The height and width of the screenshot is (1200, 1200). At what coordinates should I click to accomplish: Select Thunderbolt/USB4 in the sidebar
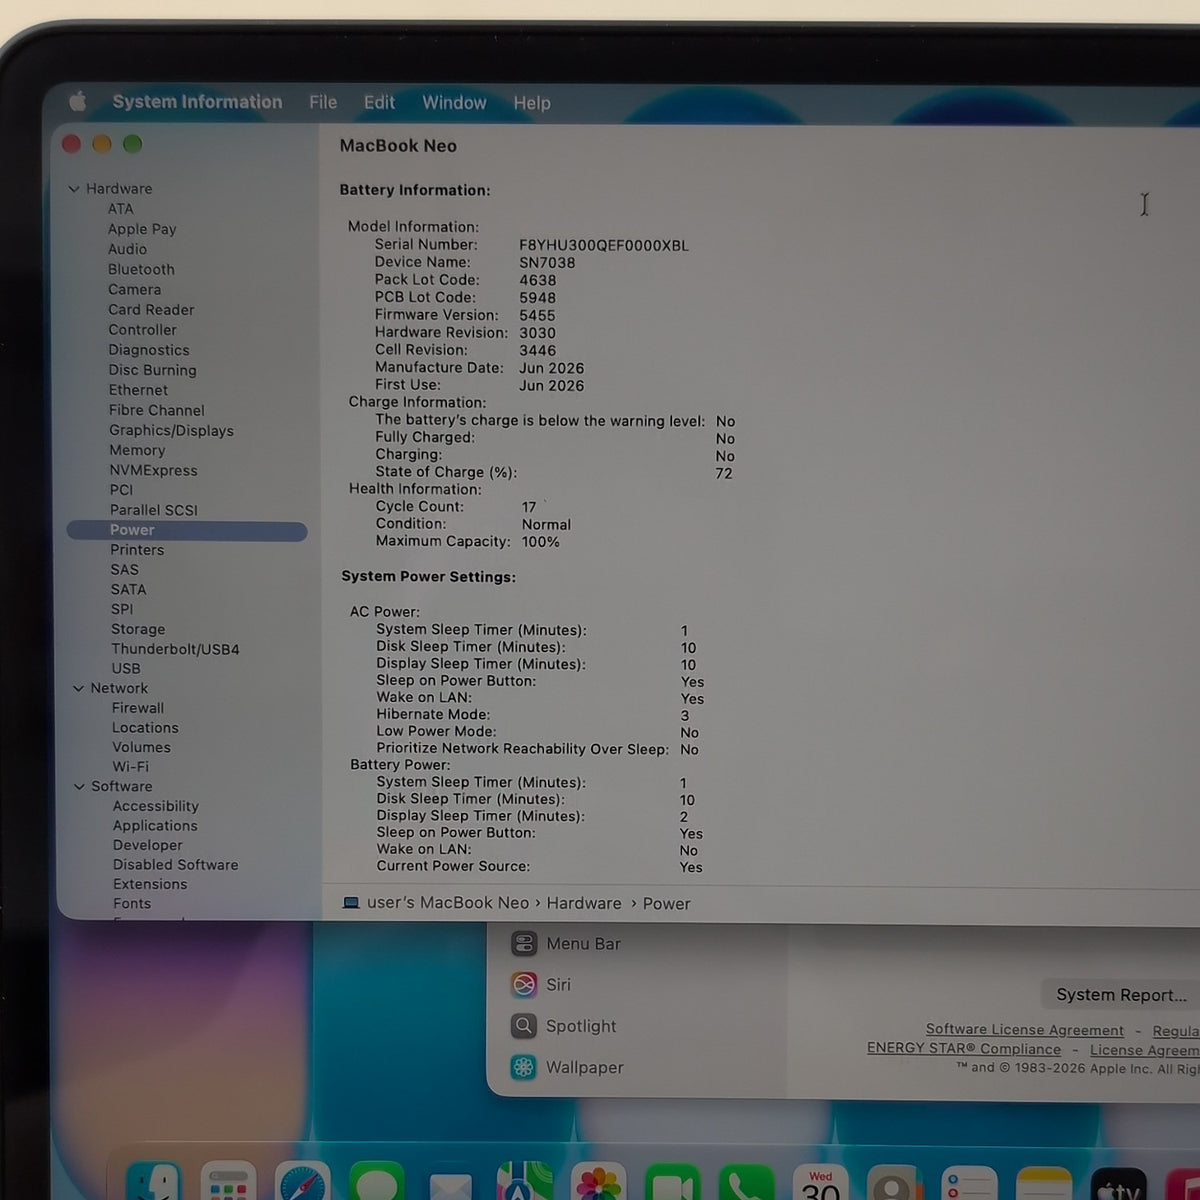(175, 649)
